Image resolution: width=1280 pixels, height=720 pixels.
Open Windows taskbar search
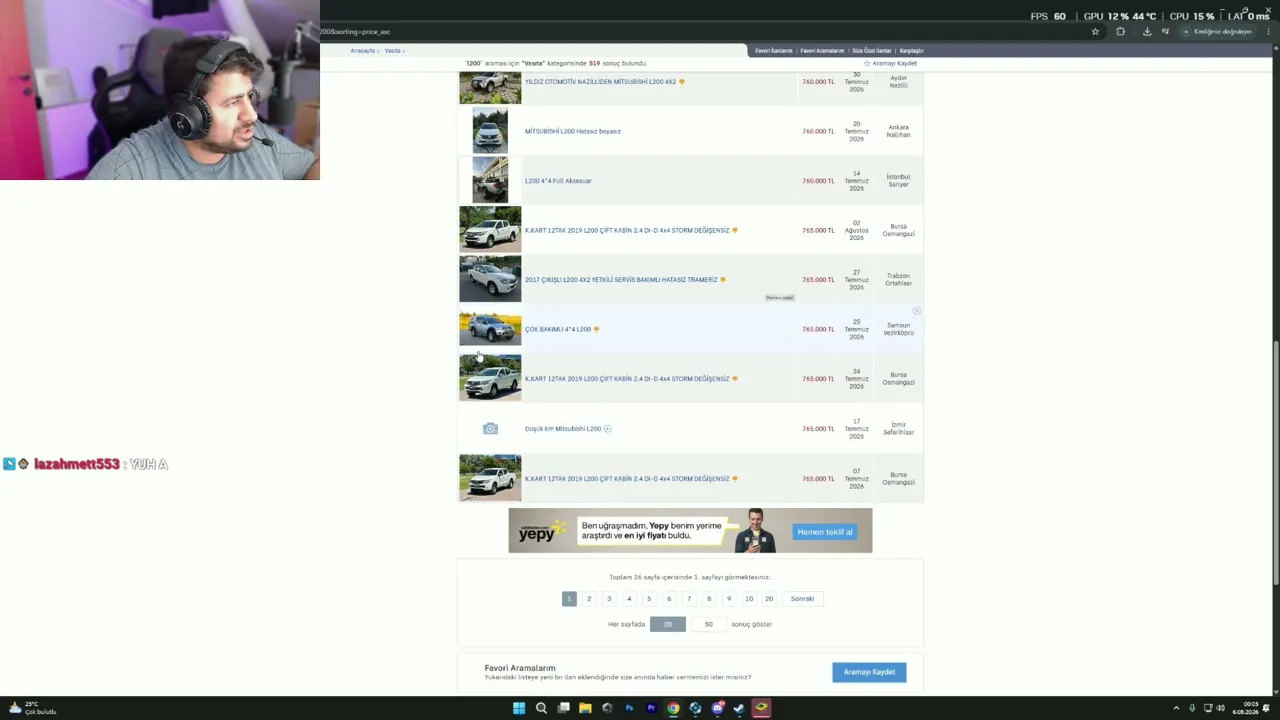(x=541, y=708)
